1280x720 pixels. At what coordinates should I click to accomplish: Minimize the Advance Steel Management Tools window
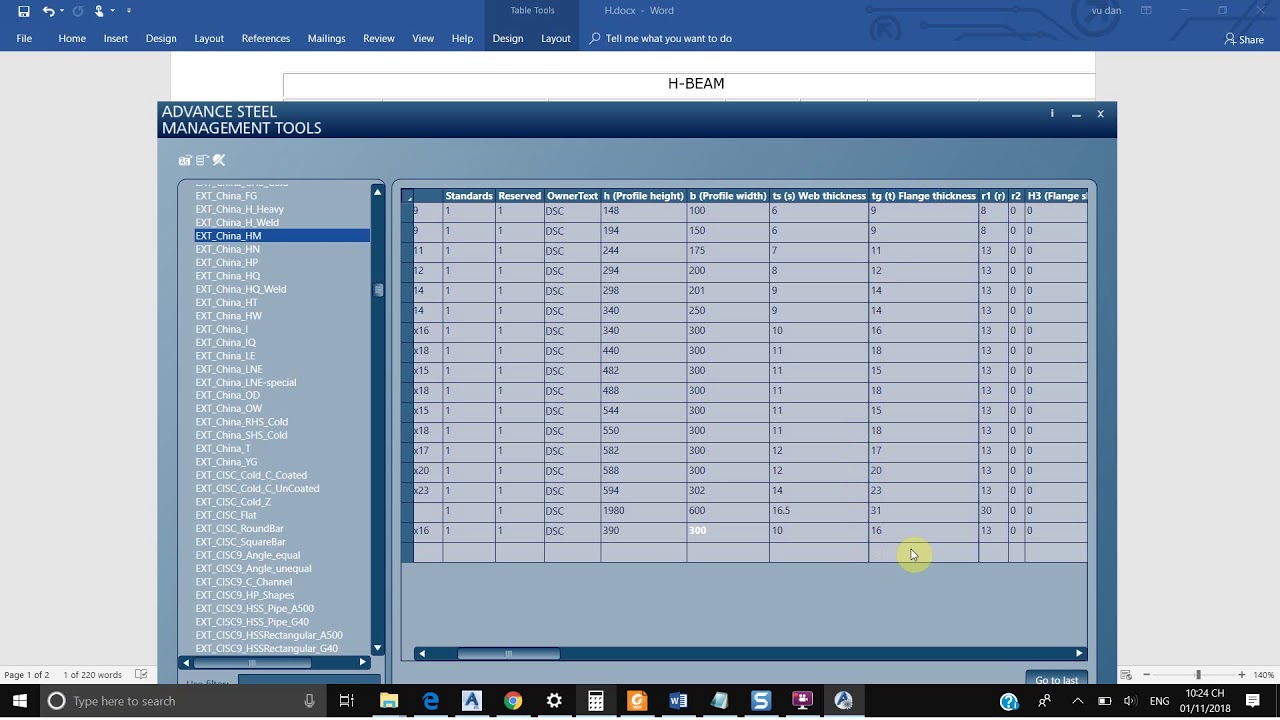1076,114
